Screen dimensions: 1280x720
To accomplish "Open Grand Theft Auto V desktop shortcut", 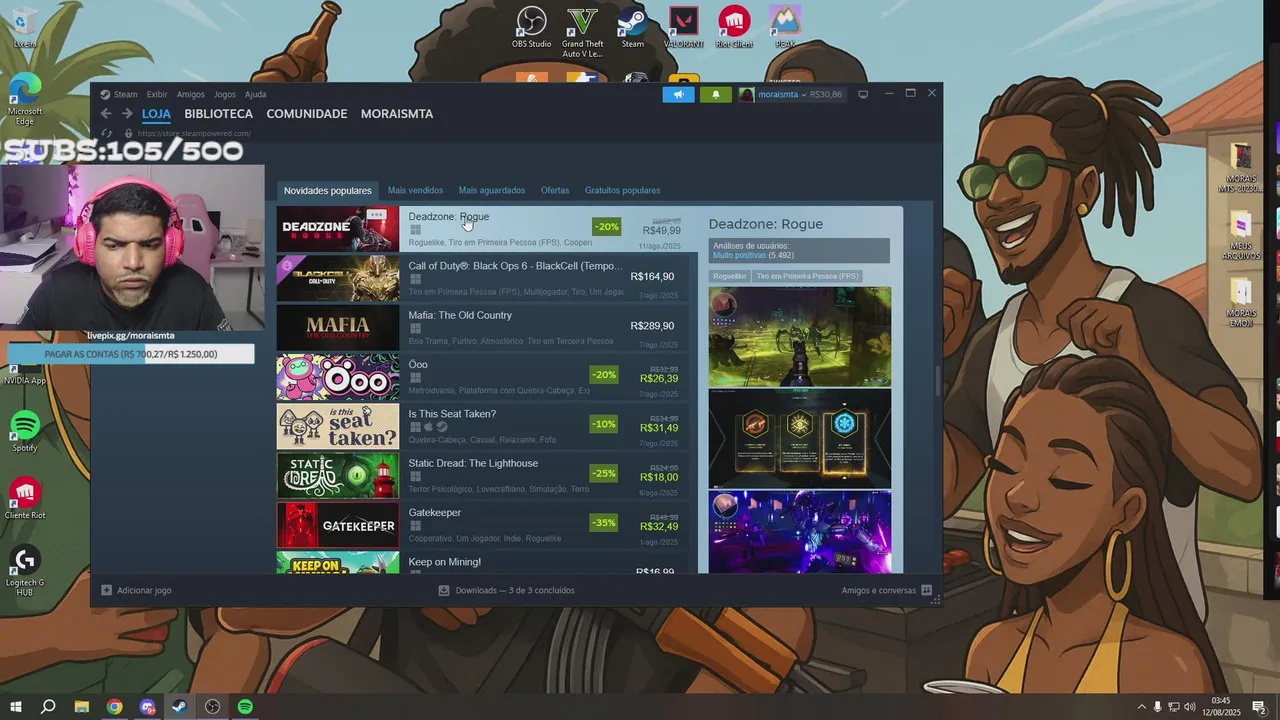I will 582,31.
